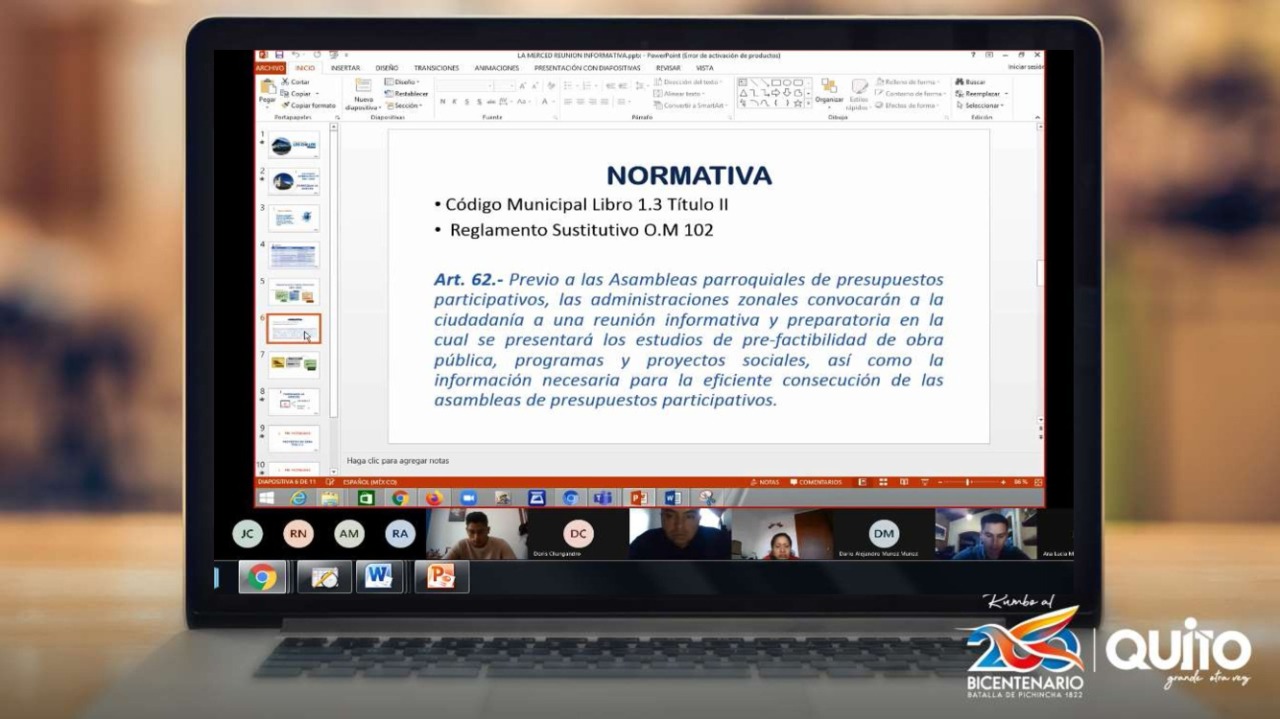Open the Sección dropdown
The image size is (1280, 719).
click(404, 105)
